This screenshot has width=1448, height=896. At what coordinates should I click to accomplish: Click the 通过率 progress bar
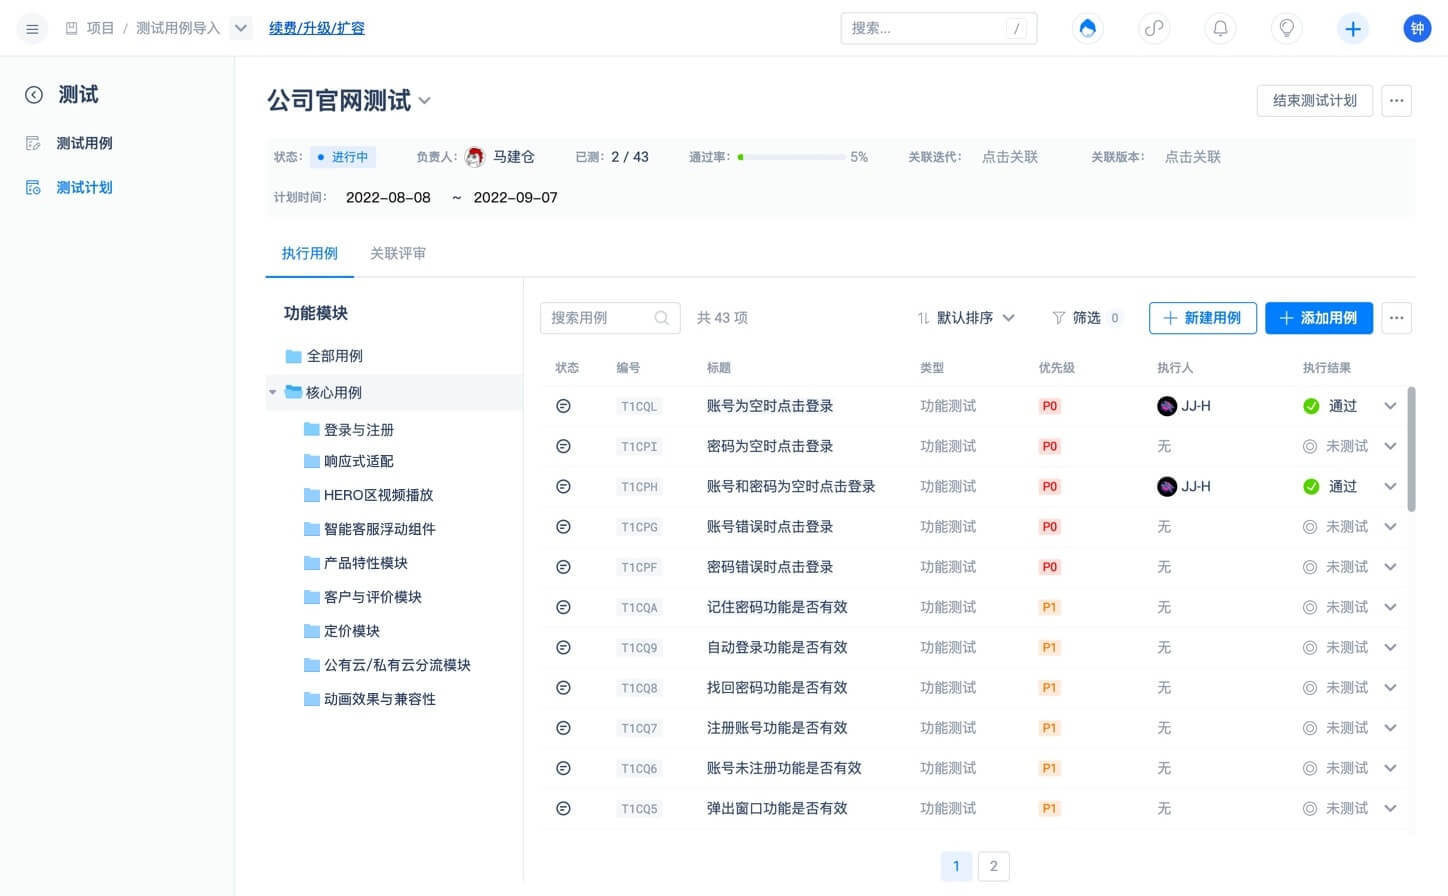(x=791, y=157)
